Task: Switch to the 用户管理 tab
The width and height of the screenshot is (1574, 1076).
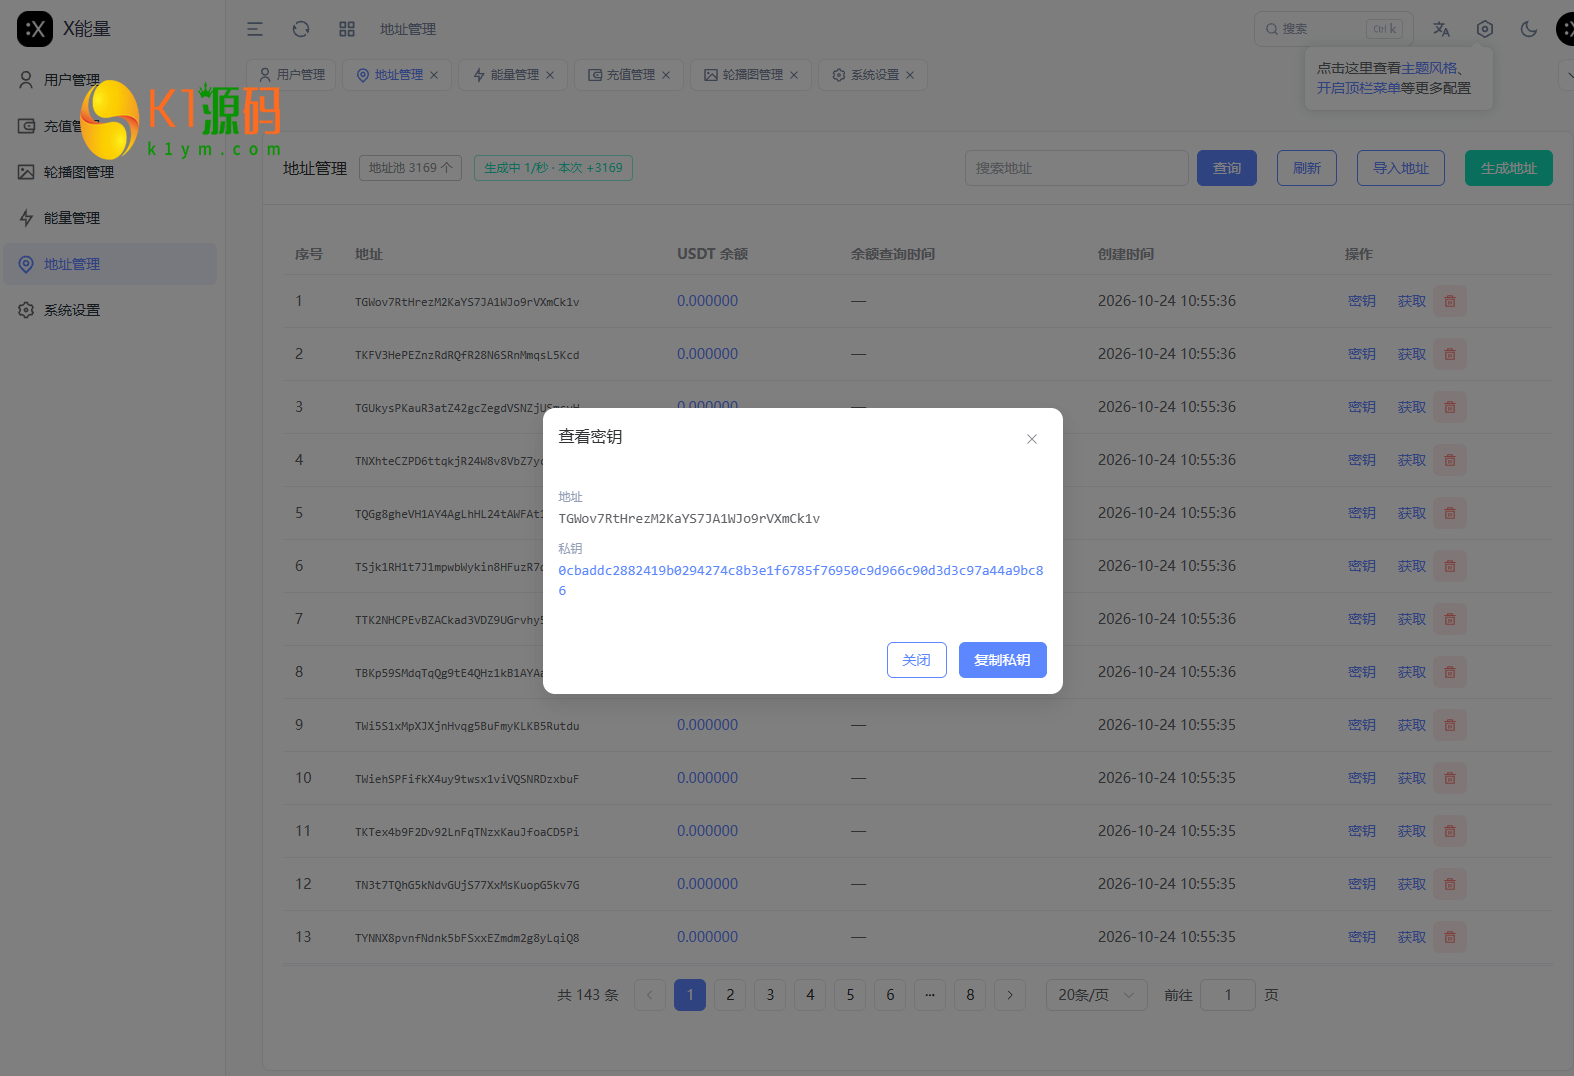Action: 292,75
